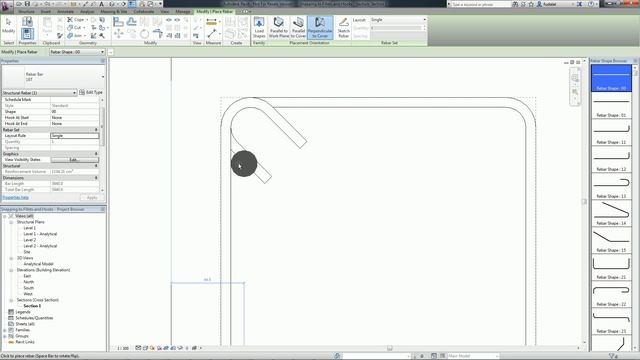This screenshot has height=360, width=640.
Task: Open Level 1 - Analytical structural plan
Action: [40, 234]
